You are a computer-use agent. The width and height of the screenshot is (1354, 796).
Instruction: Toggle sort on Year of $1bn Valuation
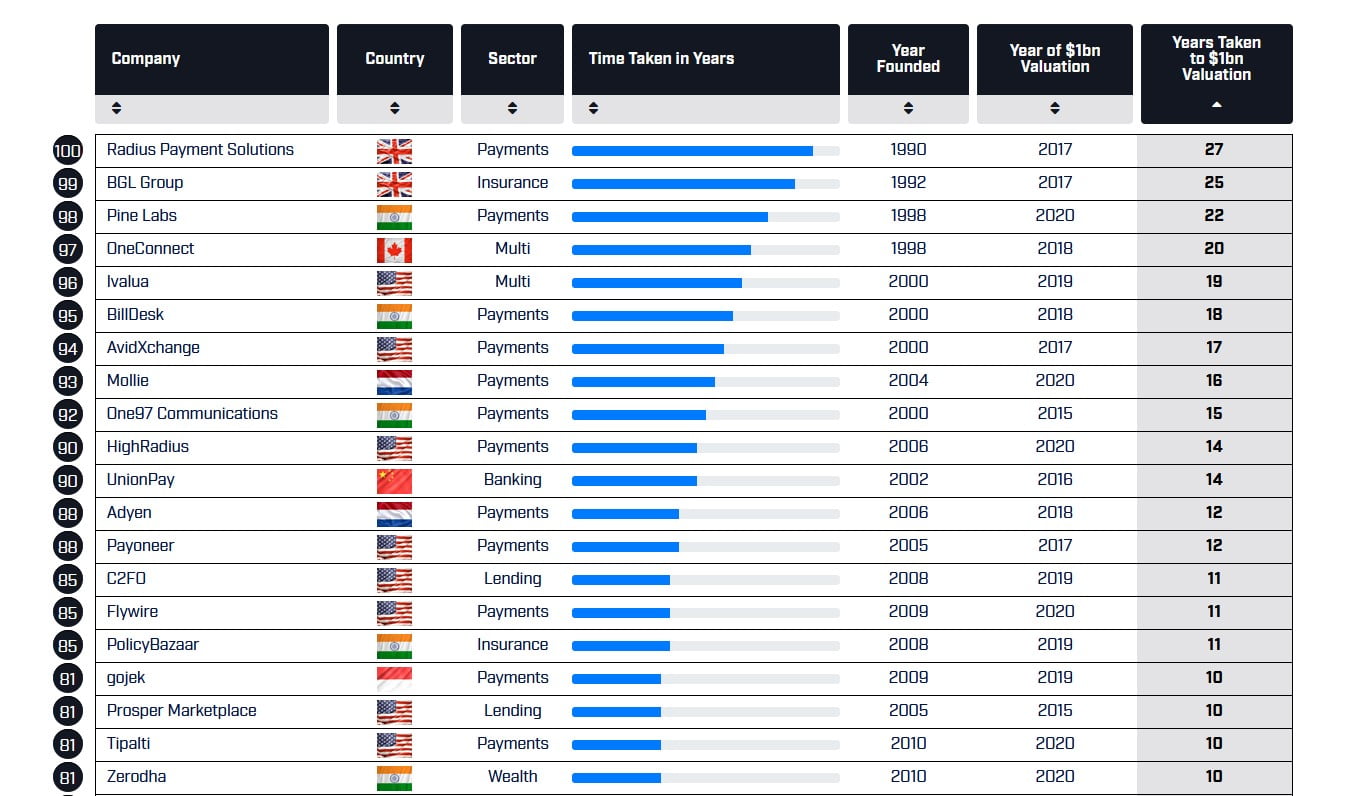click(x=1054, y=108)
